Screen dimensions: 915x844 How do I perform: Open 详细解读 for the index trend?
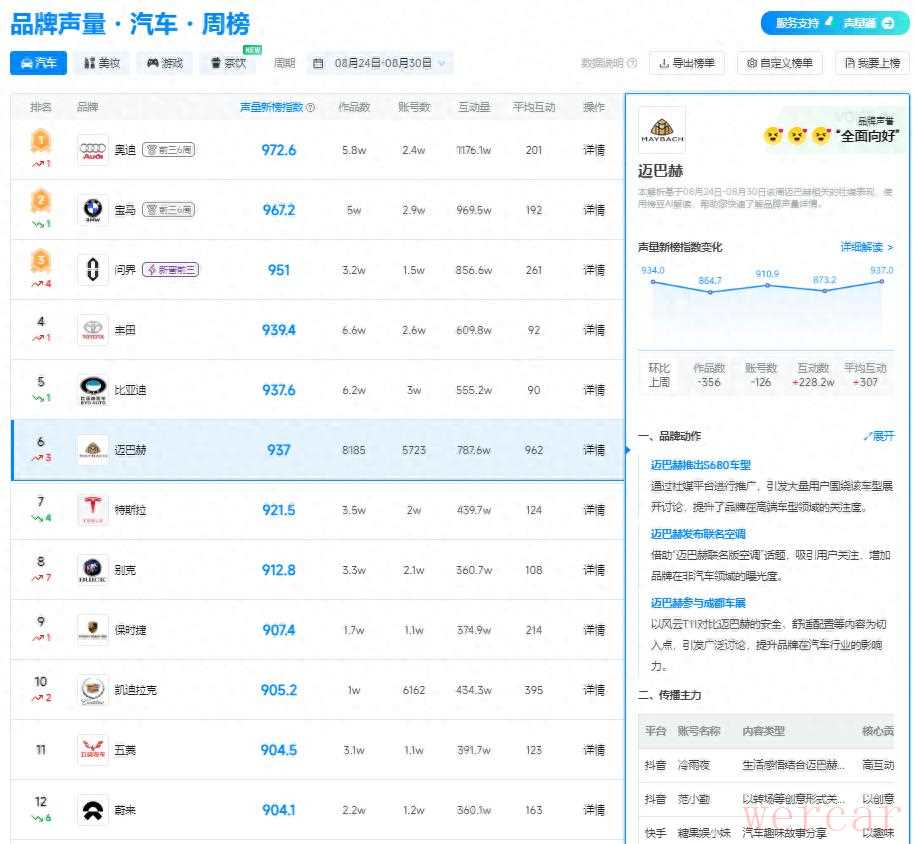(x=866, y=247)
